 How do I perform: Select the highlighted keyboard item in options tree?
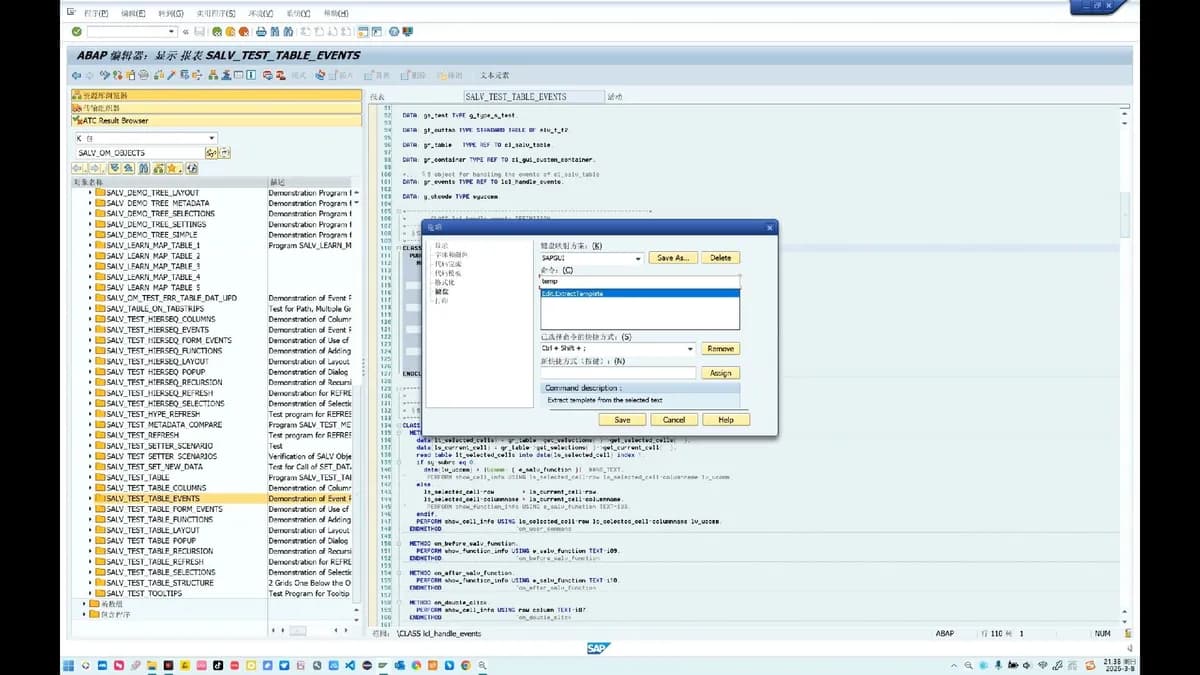(440, 290)
